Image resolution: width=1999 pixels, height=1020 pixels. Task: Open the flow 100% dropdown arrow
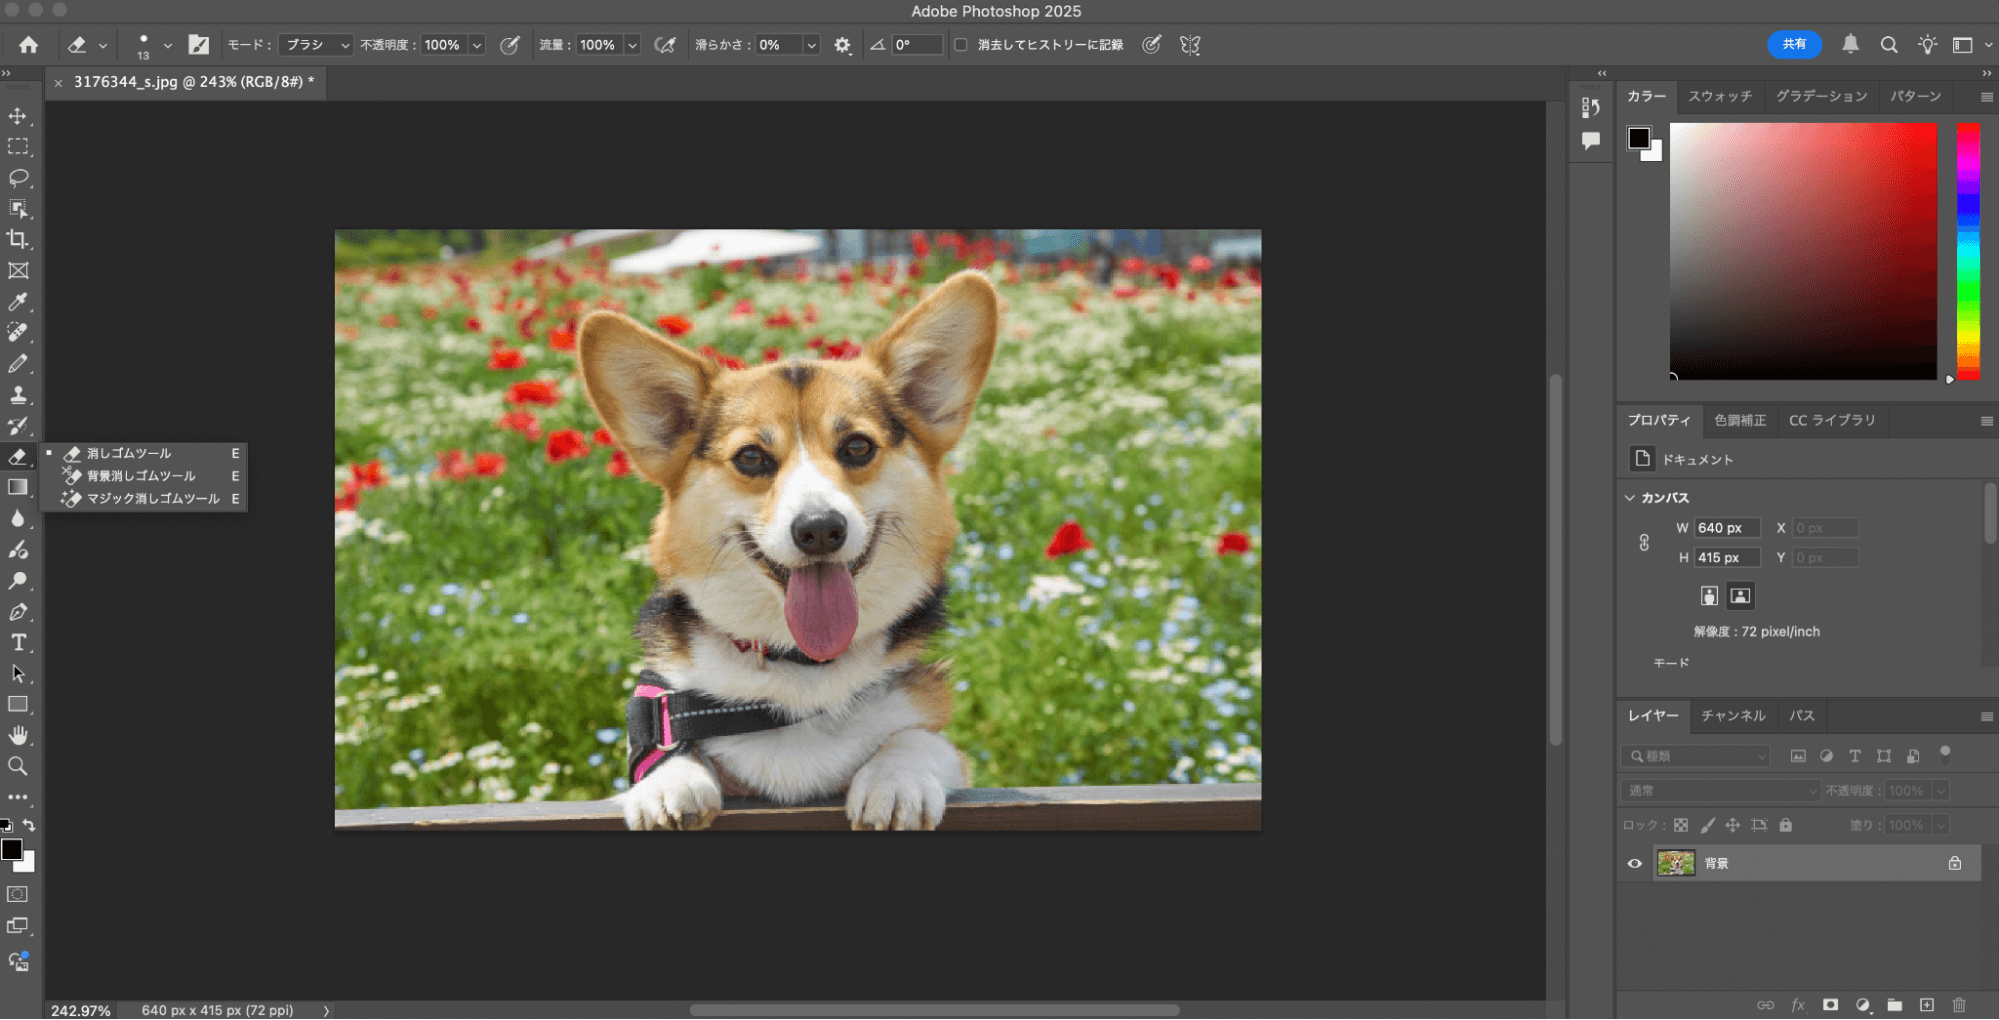click(632, 45)
